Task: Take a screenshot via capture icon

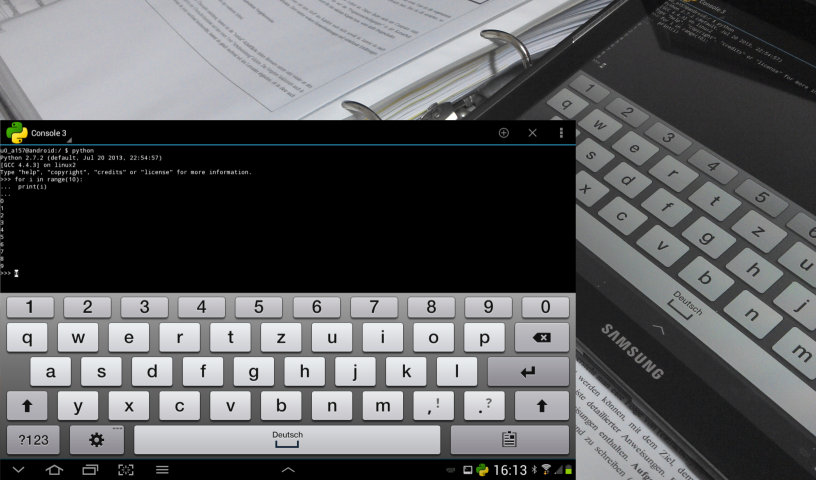Action: click(x=126, y=470)
